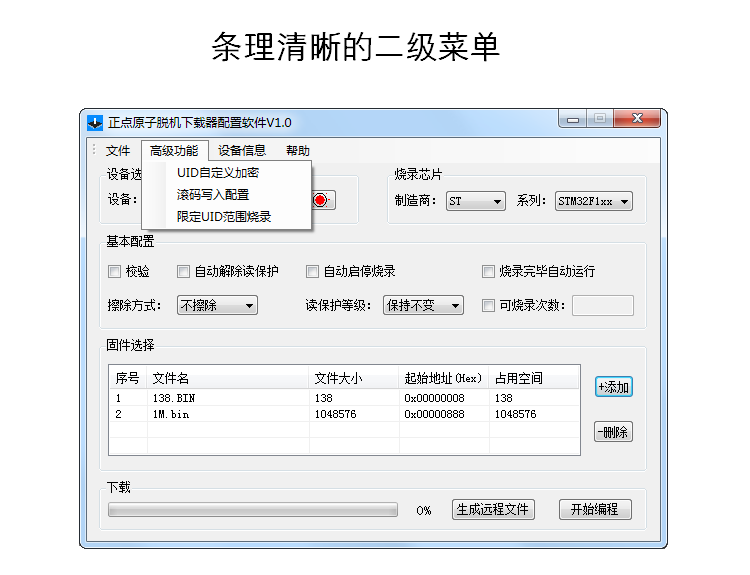Select the 138.BIN file row
Image resolution: width=750 pixels, height=575 pixels.
[344, 398]
